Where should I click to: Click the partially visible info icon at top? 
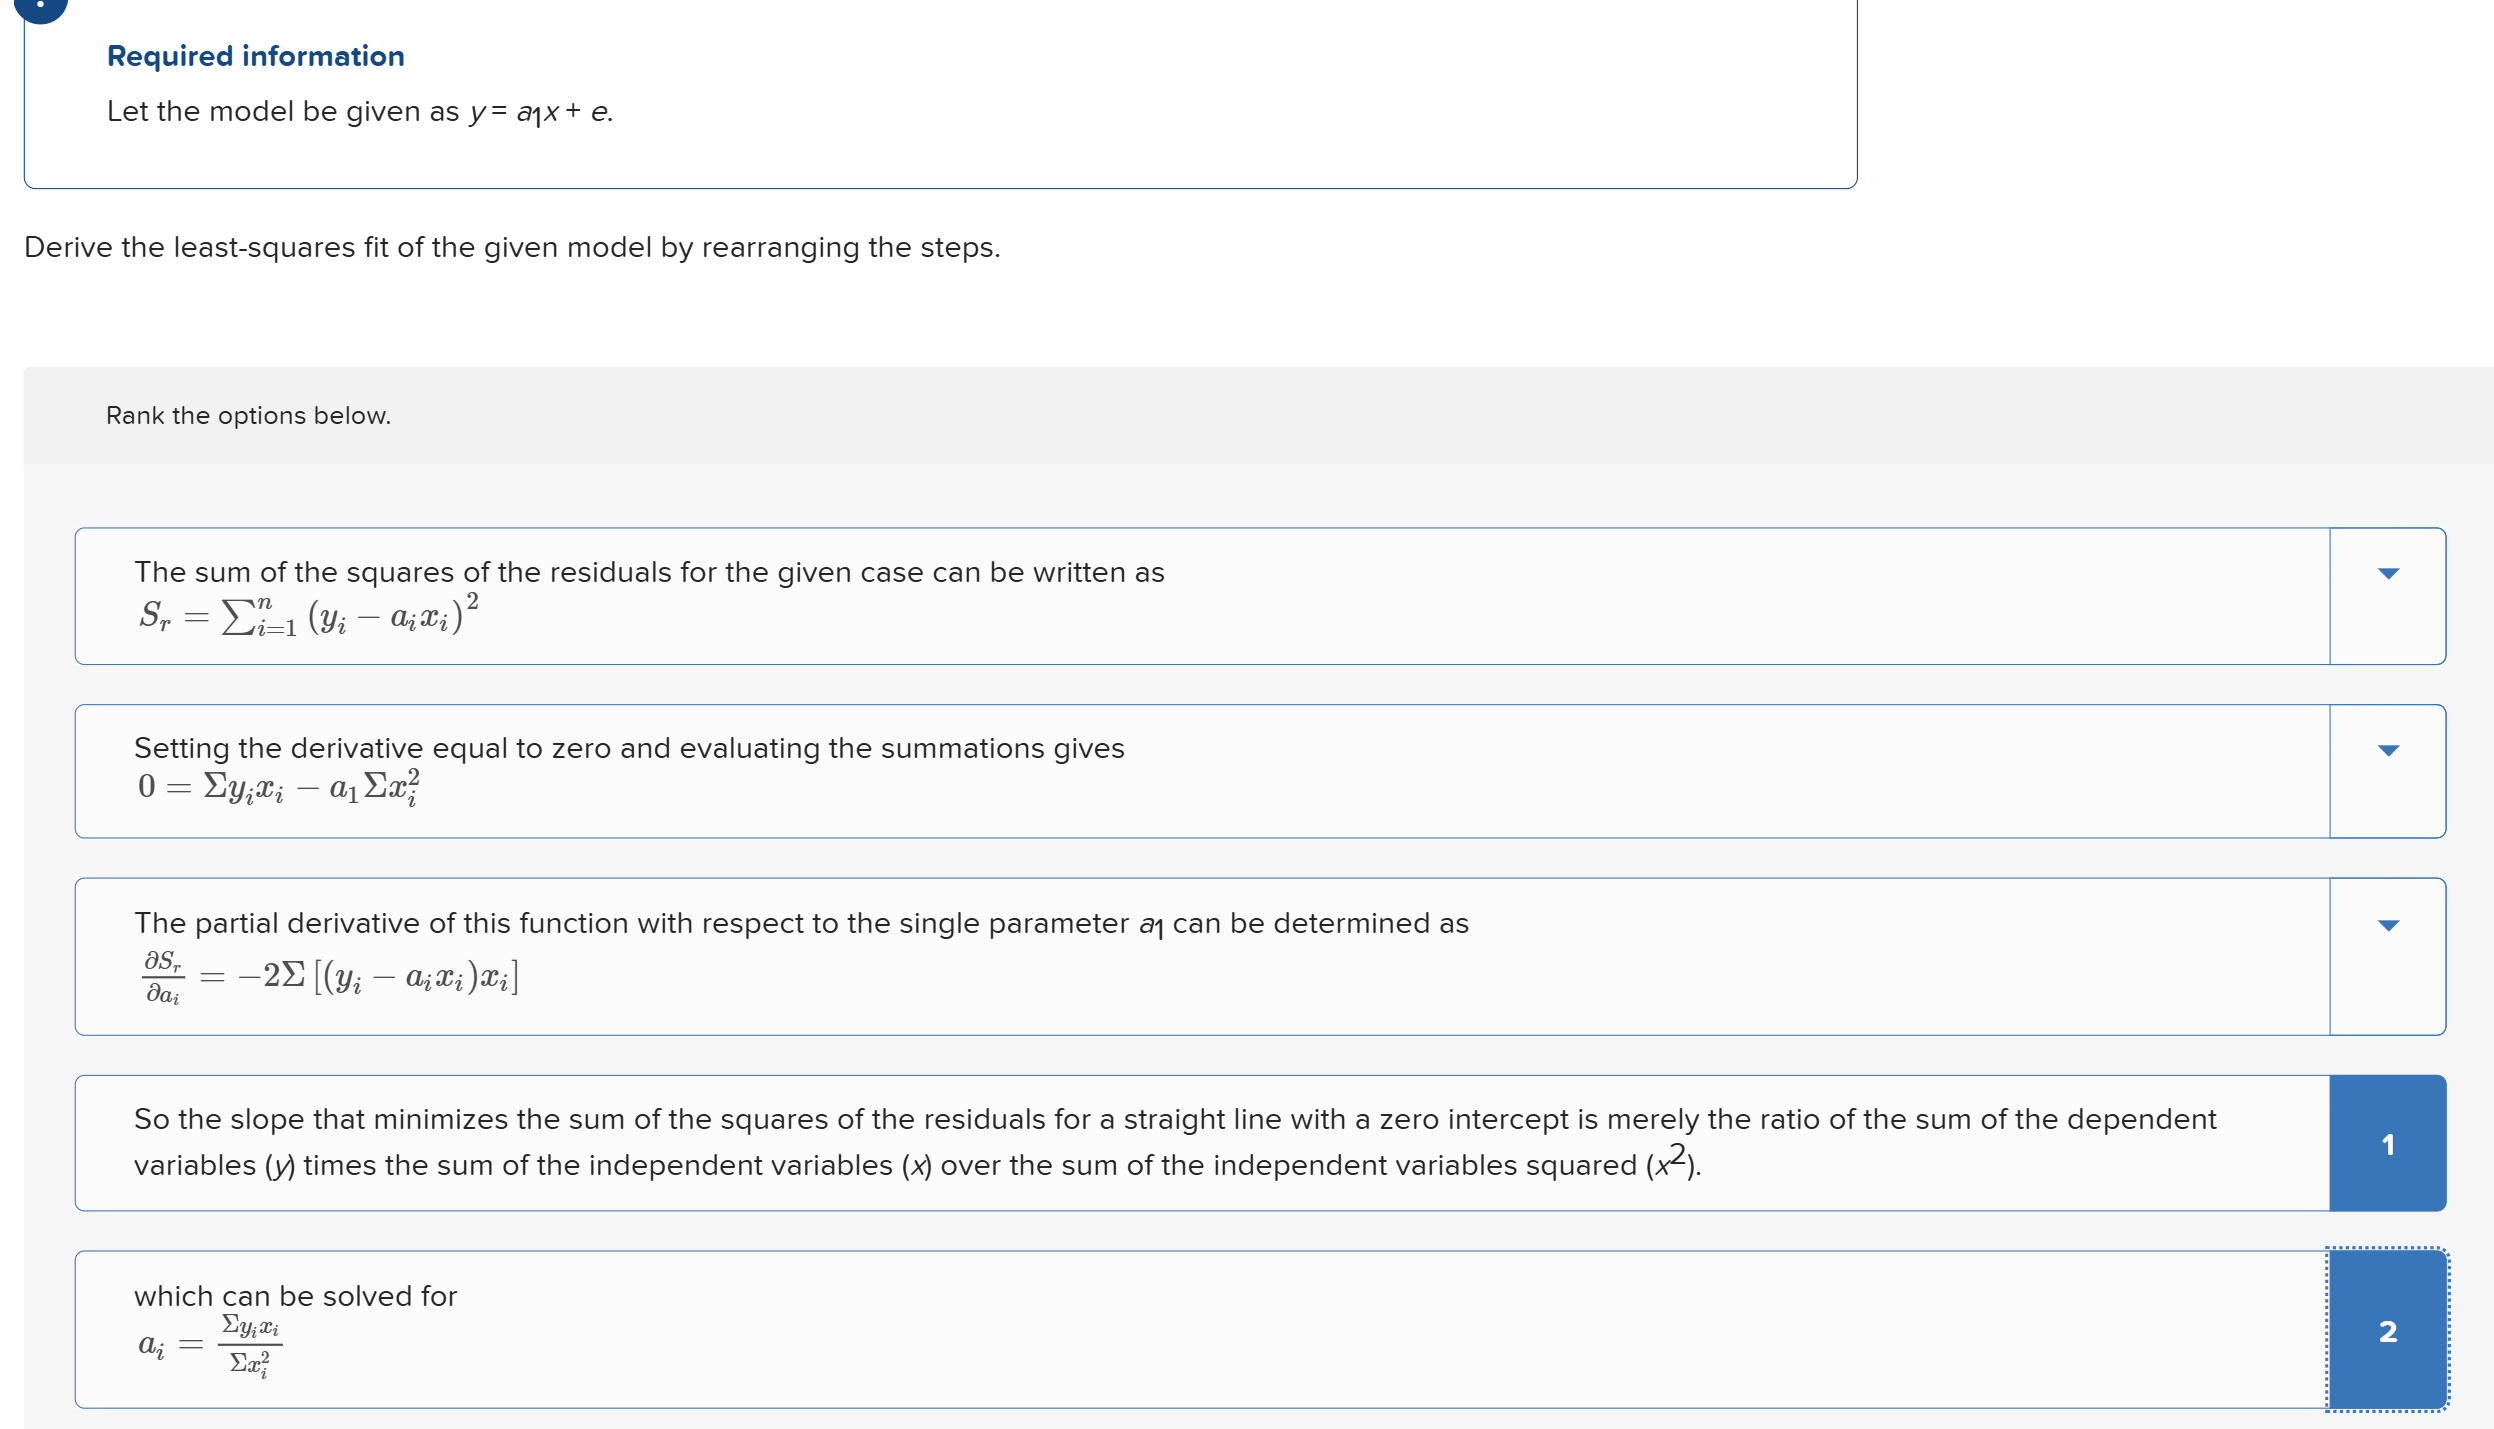coord(40,8)
